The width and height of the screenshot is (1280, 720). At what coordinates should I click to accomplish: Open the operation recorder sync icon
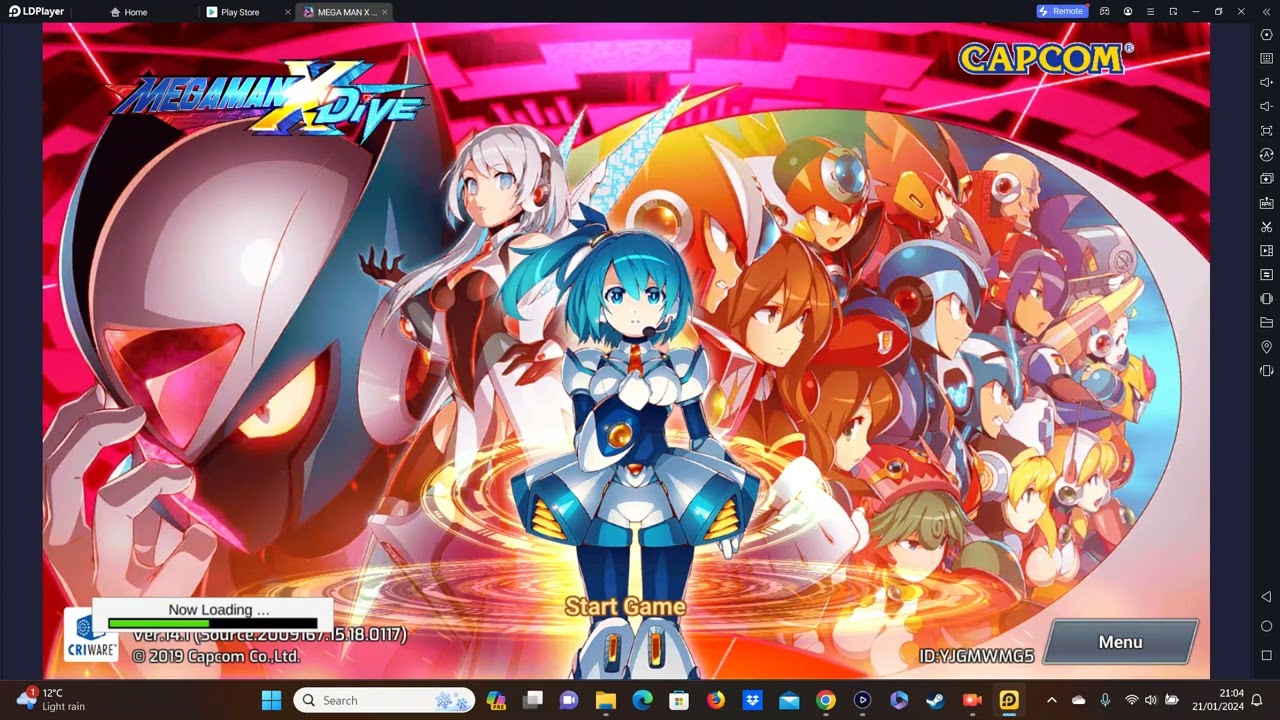(x=1266, y=155)
